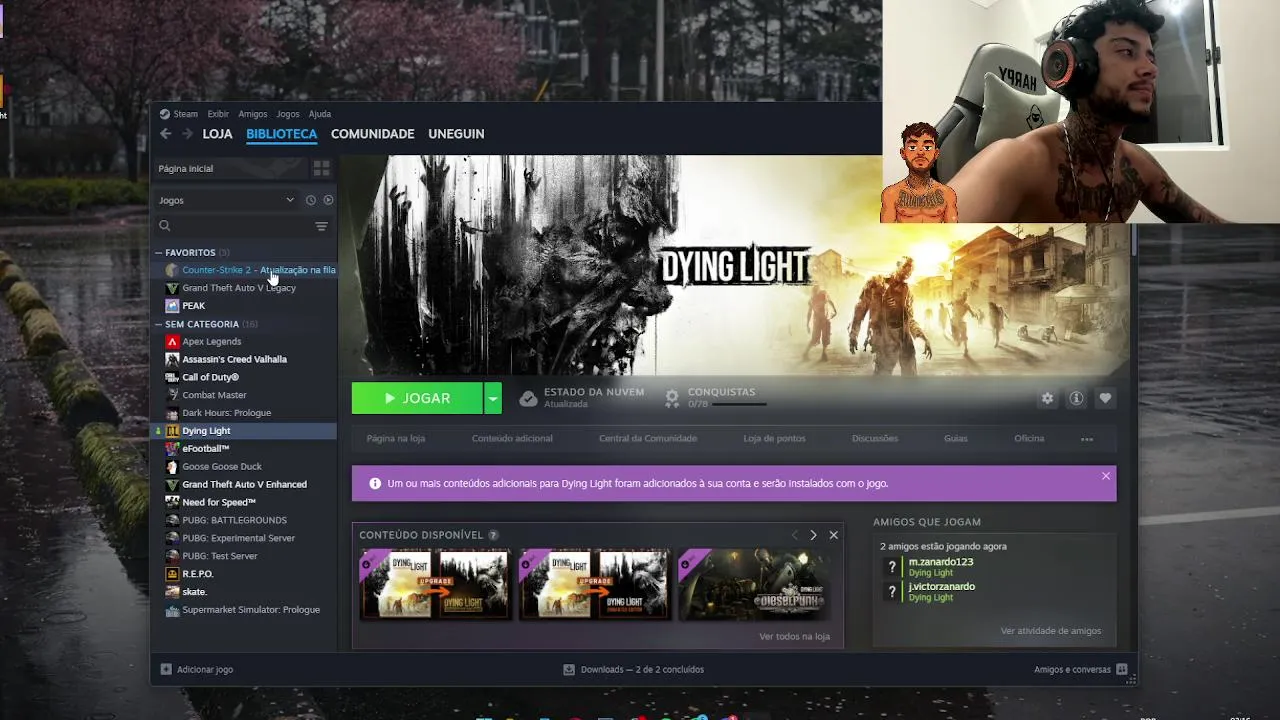Image resolution: width=1280 pixels, height=720 pixels.
Task: Open Central da Comunidade tab
Action: [x=648, y=438]
